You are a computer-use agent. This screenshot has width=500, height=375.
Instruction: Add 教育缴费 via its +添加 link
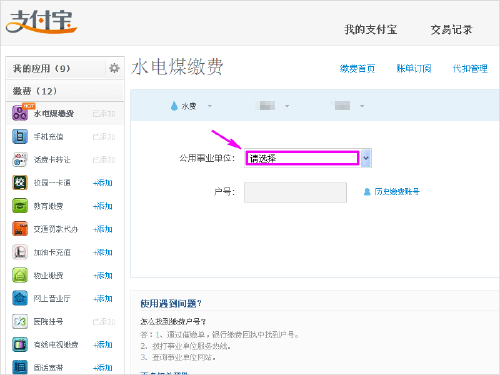coord(103,206)
